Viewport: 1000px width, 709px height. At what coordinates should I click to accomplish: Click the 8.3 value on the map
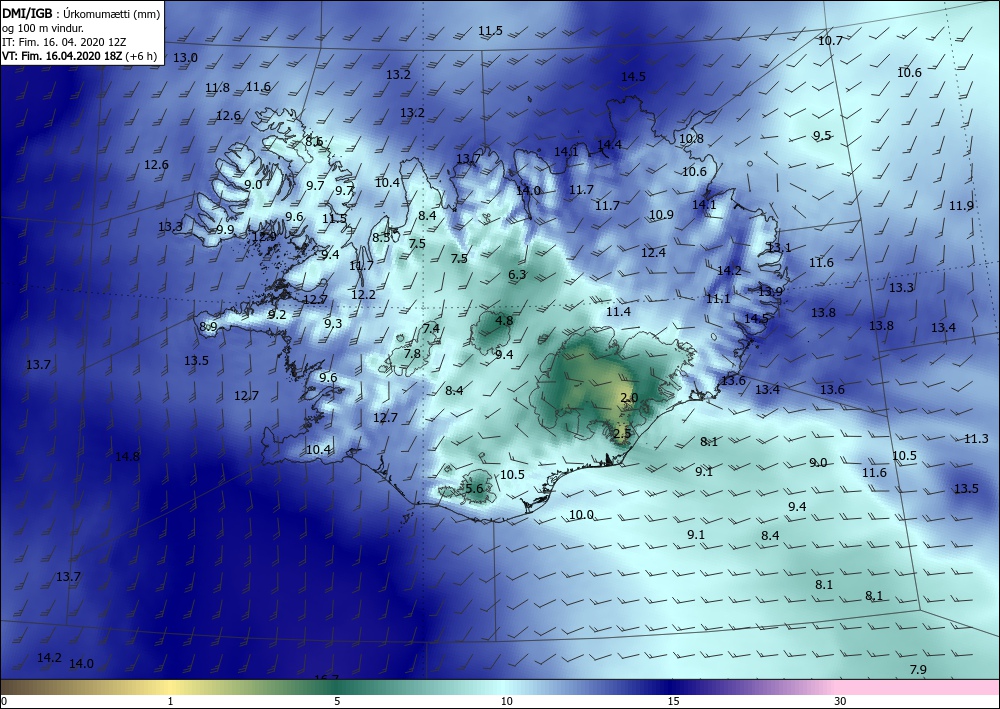point(381,237)
